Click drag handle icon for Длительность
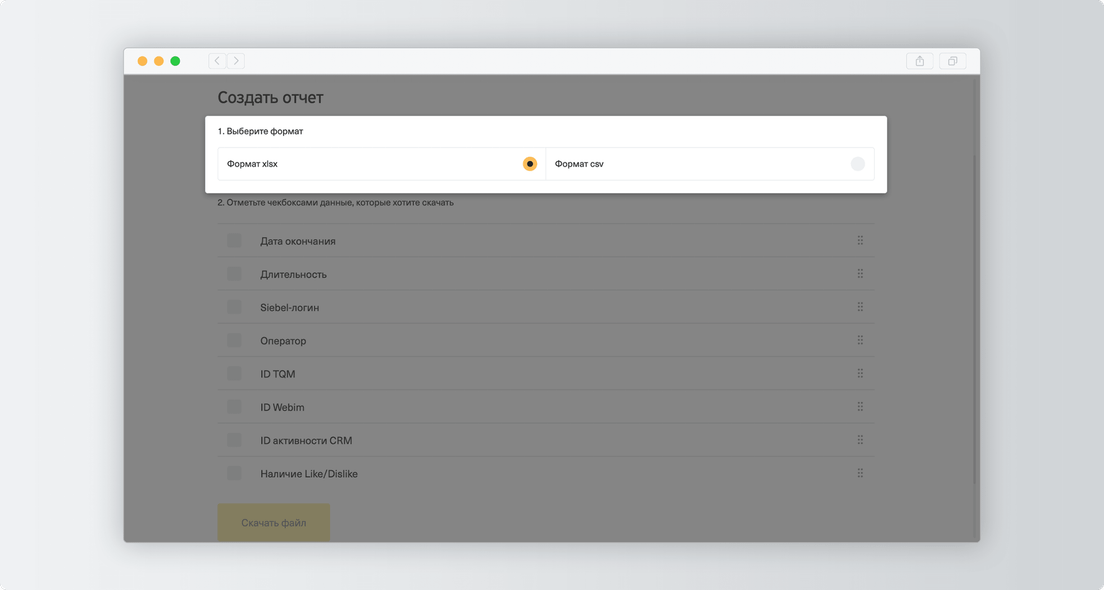The width and height of the screenshot is (1104, 590). [860, 274]
